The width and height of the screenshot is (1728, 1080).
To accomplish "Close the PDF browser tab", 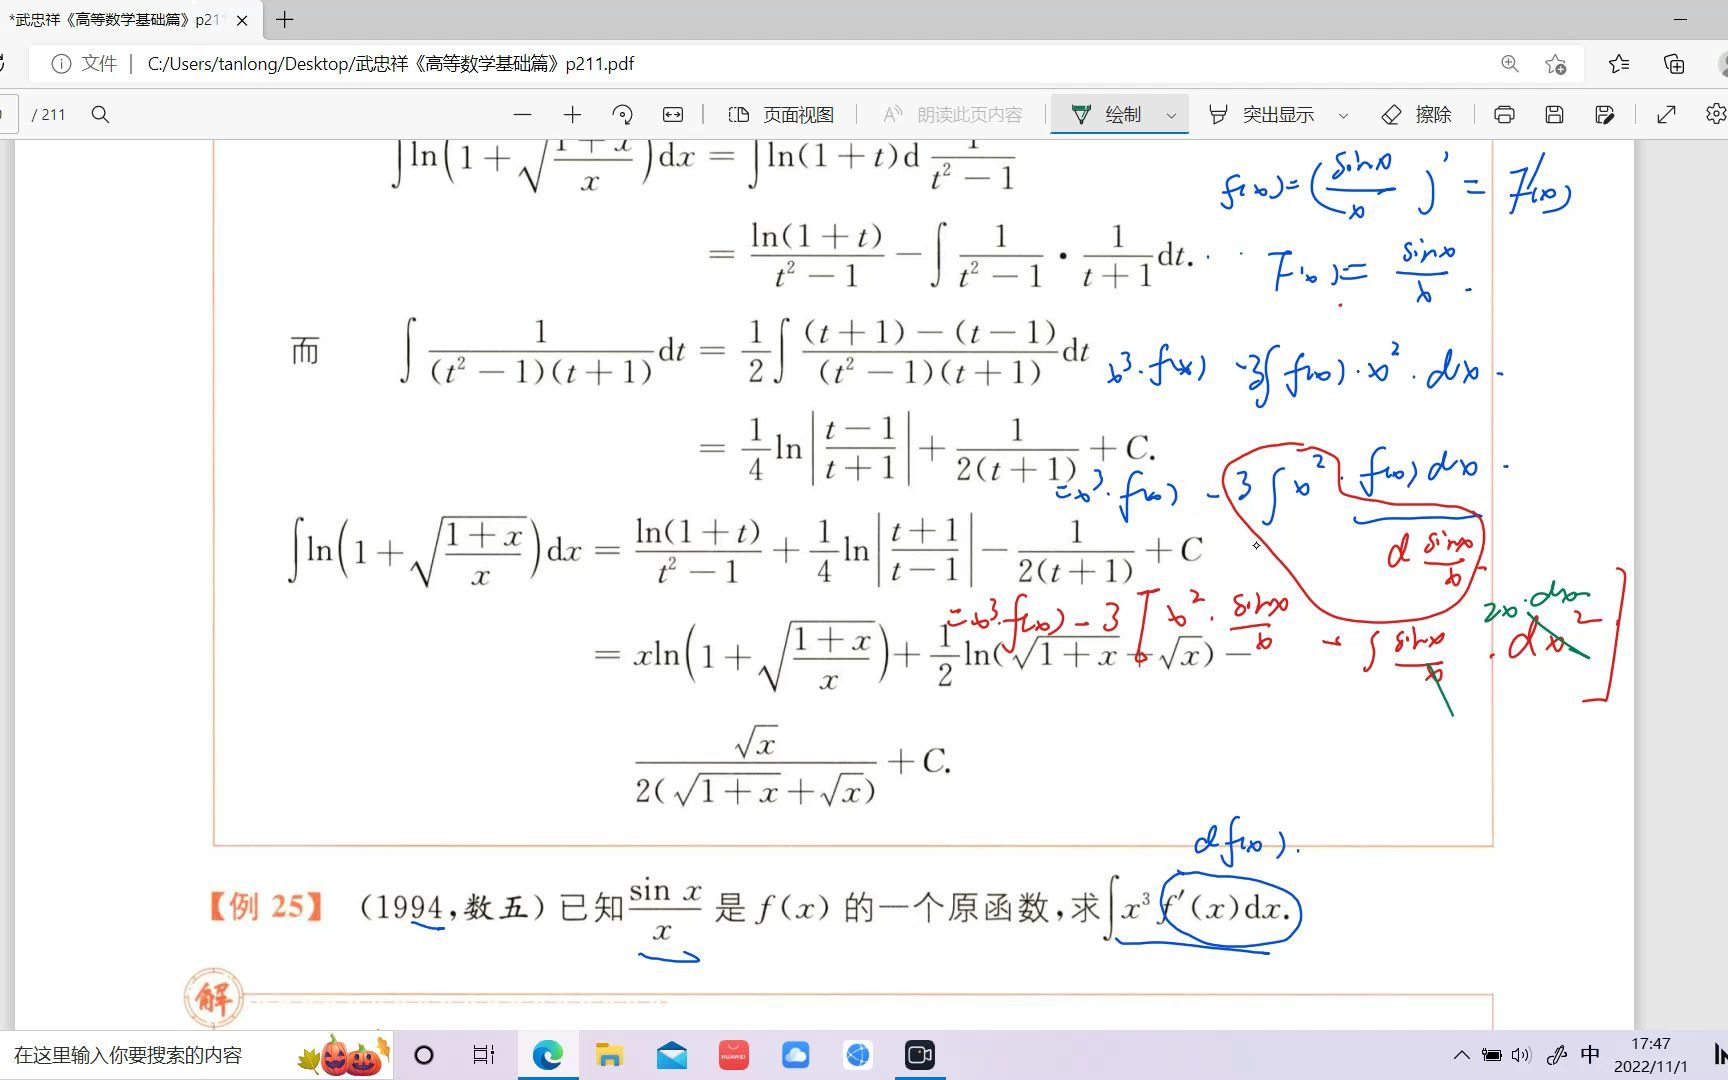I will coord(242,20).
